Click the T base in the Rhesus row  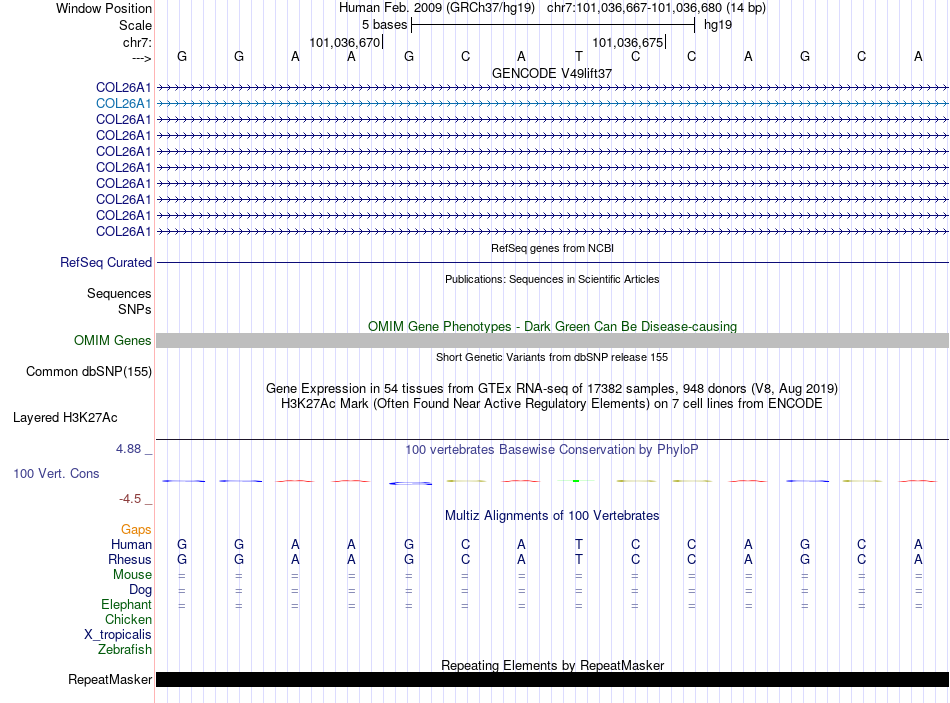(579, 559)
